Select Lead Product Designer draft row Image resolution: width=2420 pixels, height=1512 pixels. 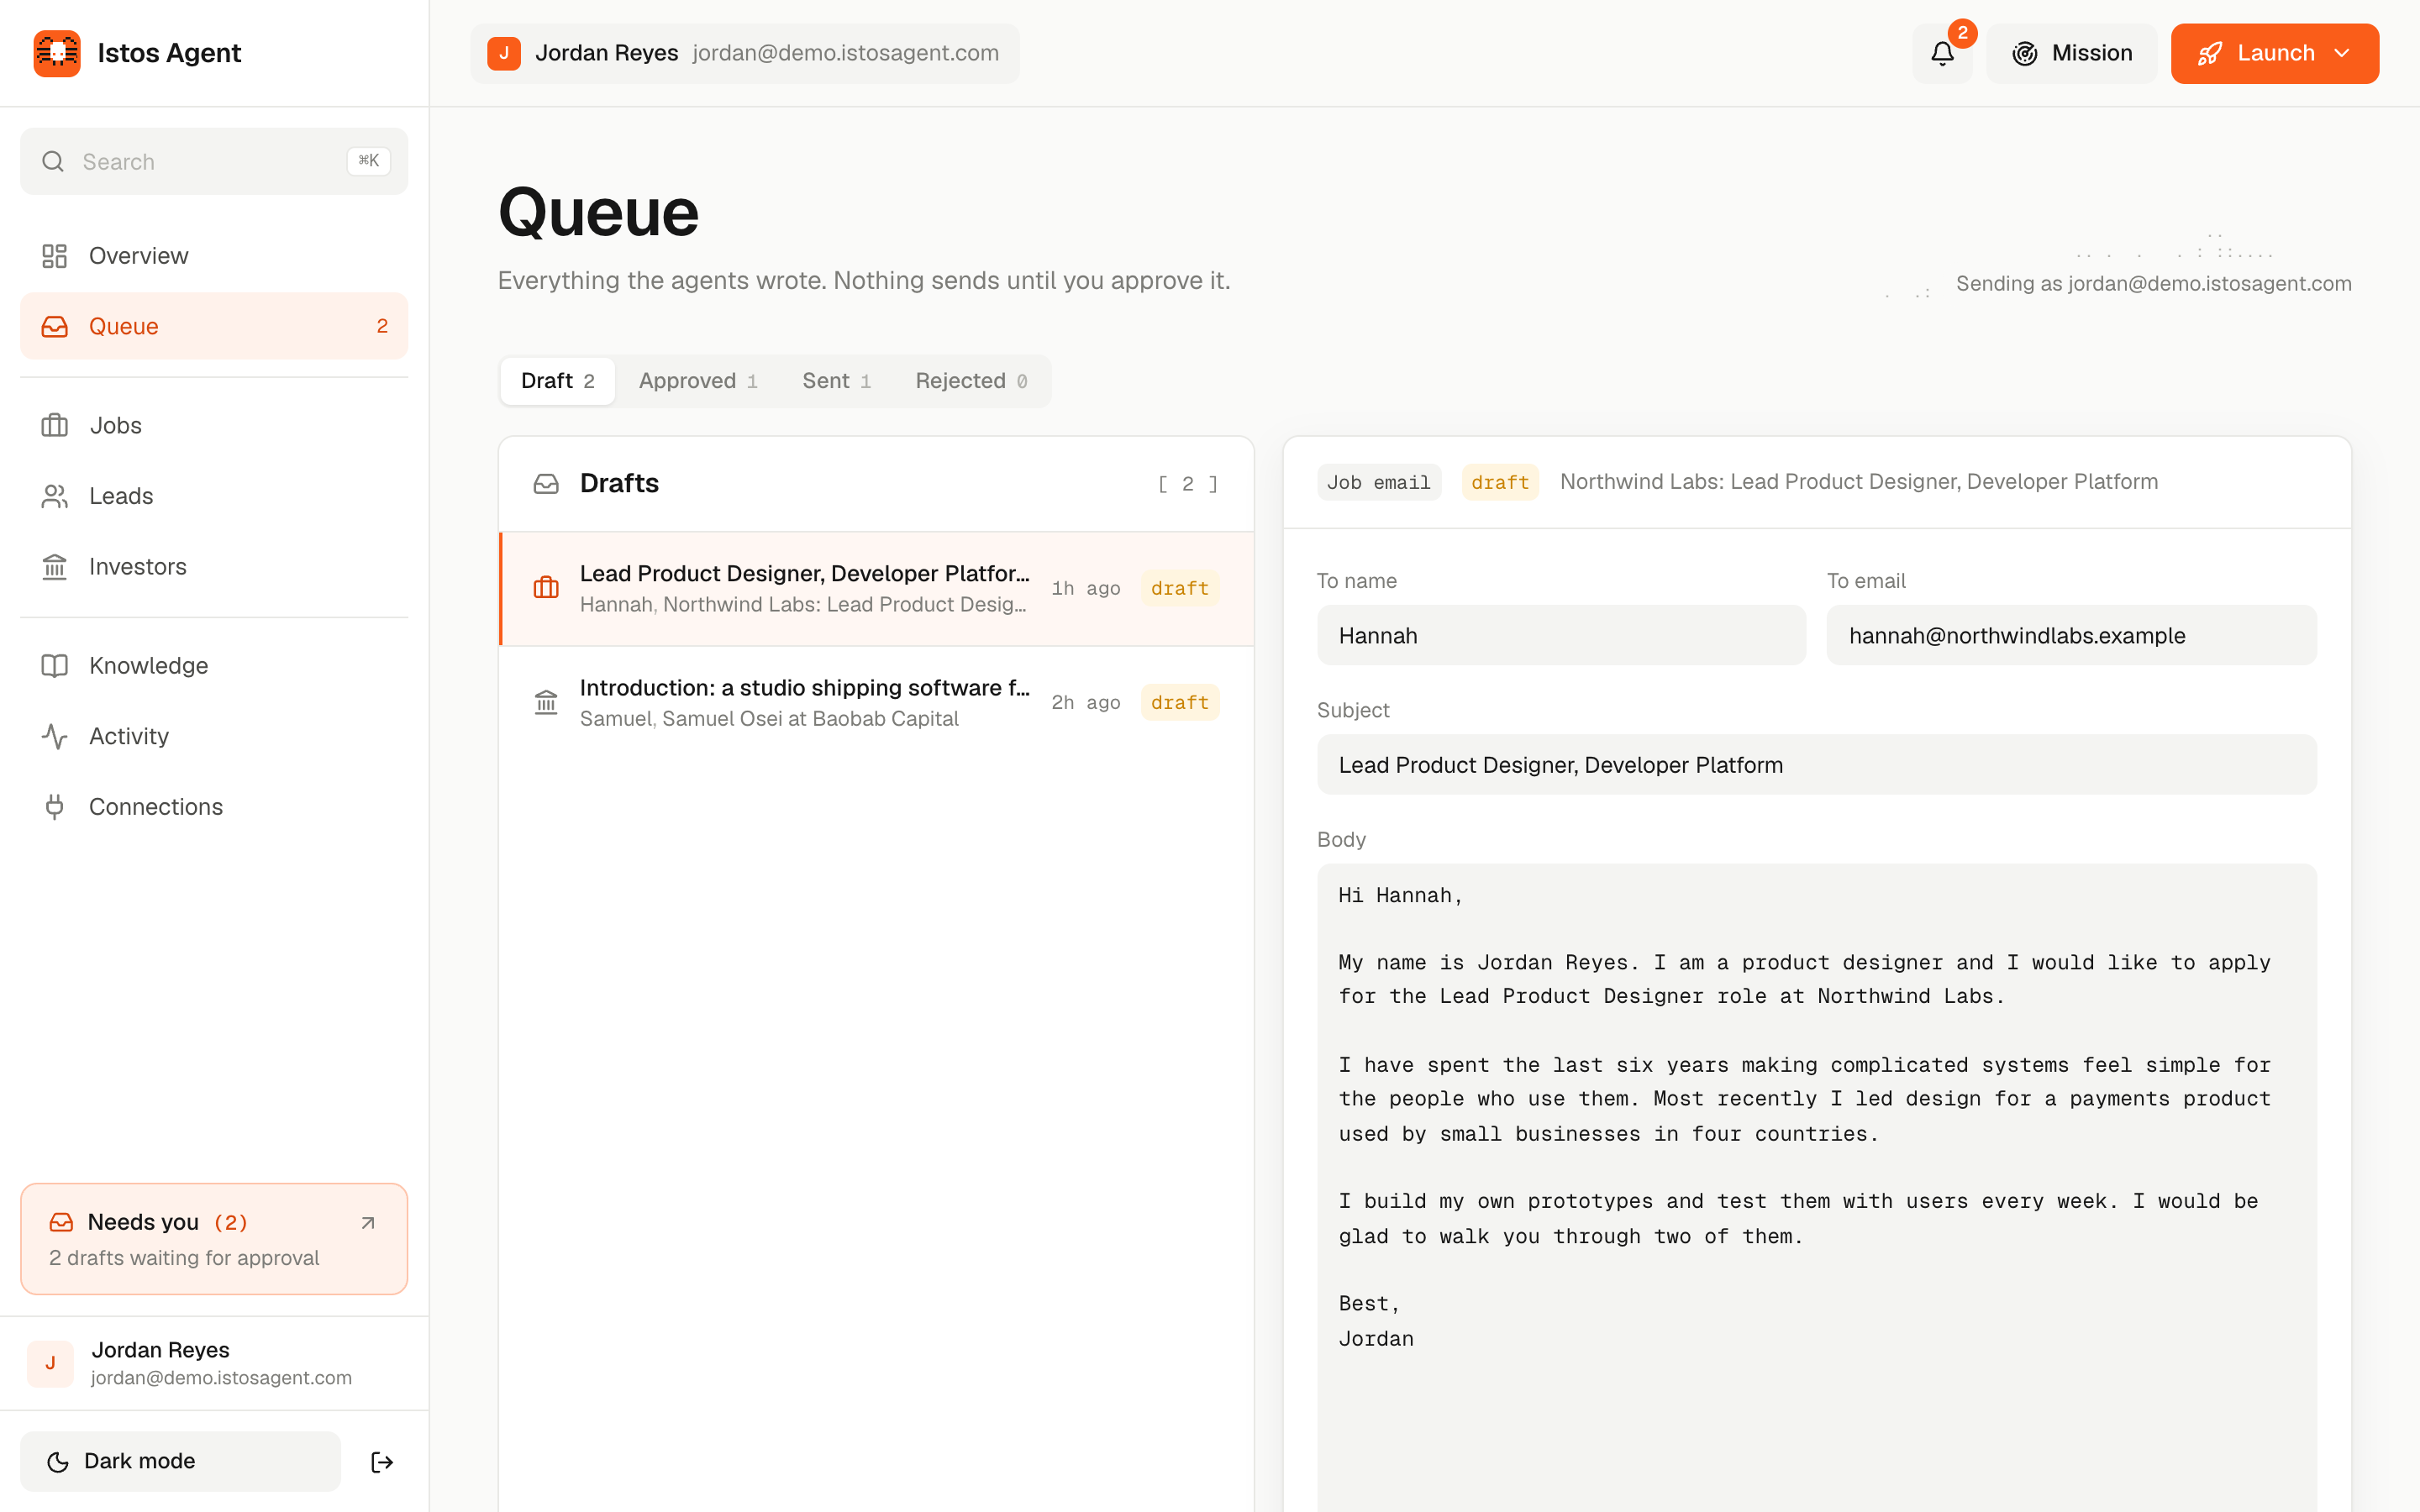point(877,589)
